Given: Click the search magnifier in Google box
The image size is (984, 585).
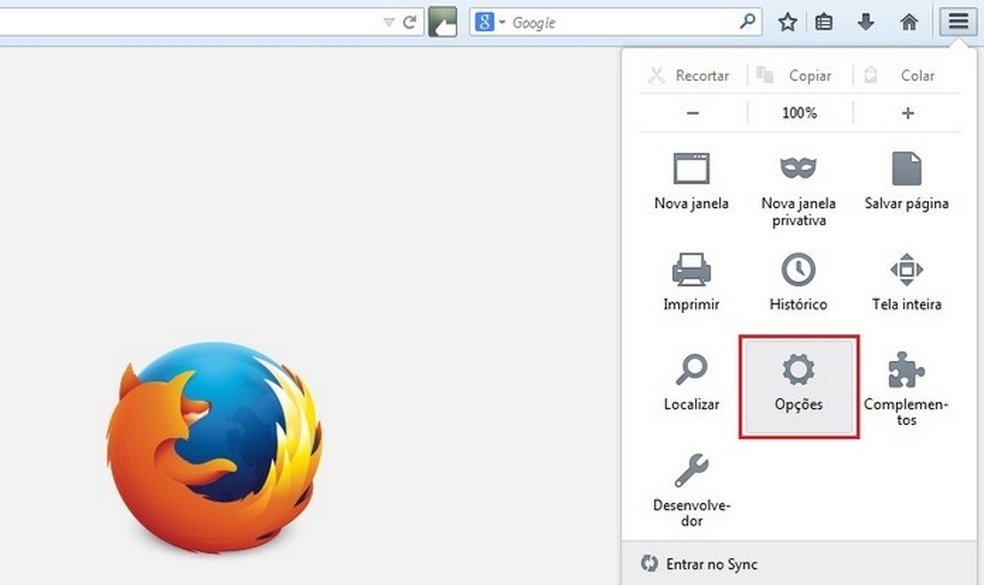Looking at the screenshot, I should pyautogui.click(x=747, y=22).
